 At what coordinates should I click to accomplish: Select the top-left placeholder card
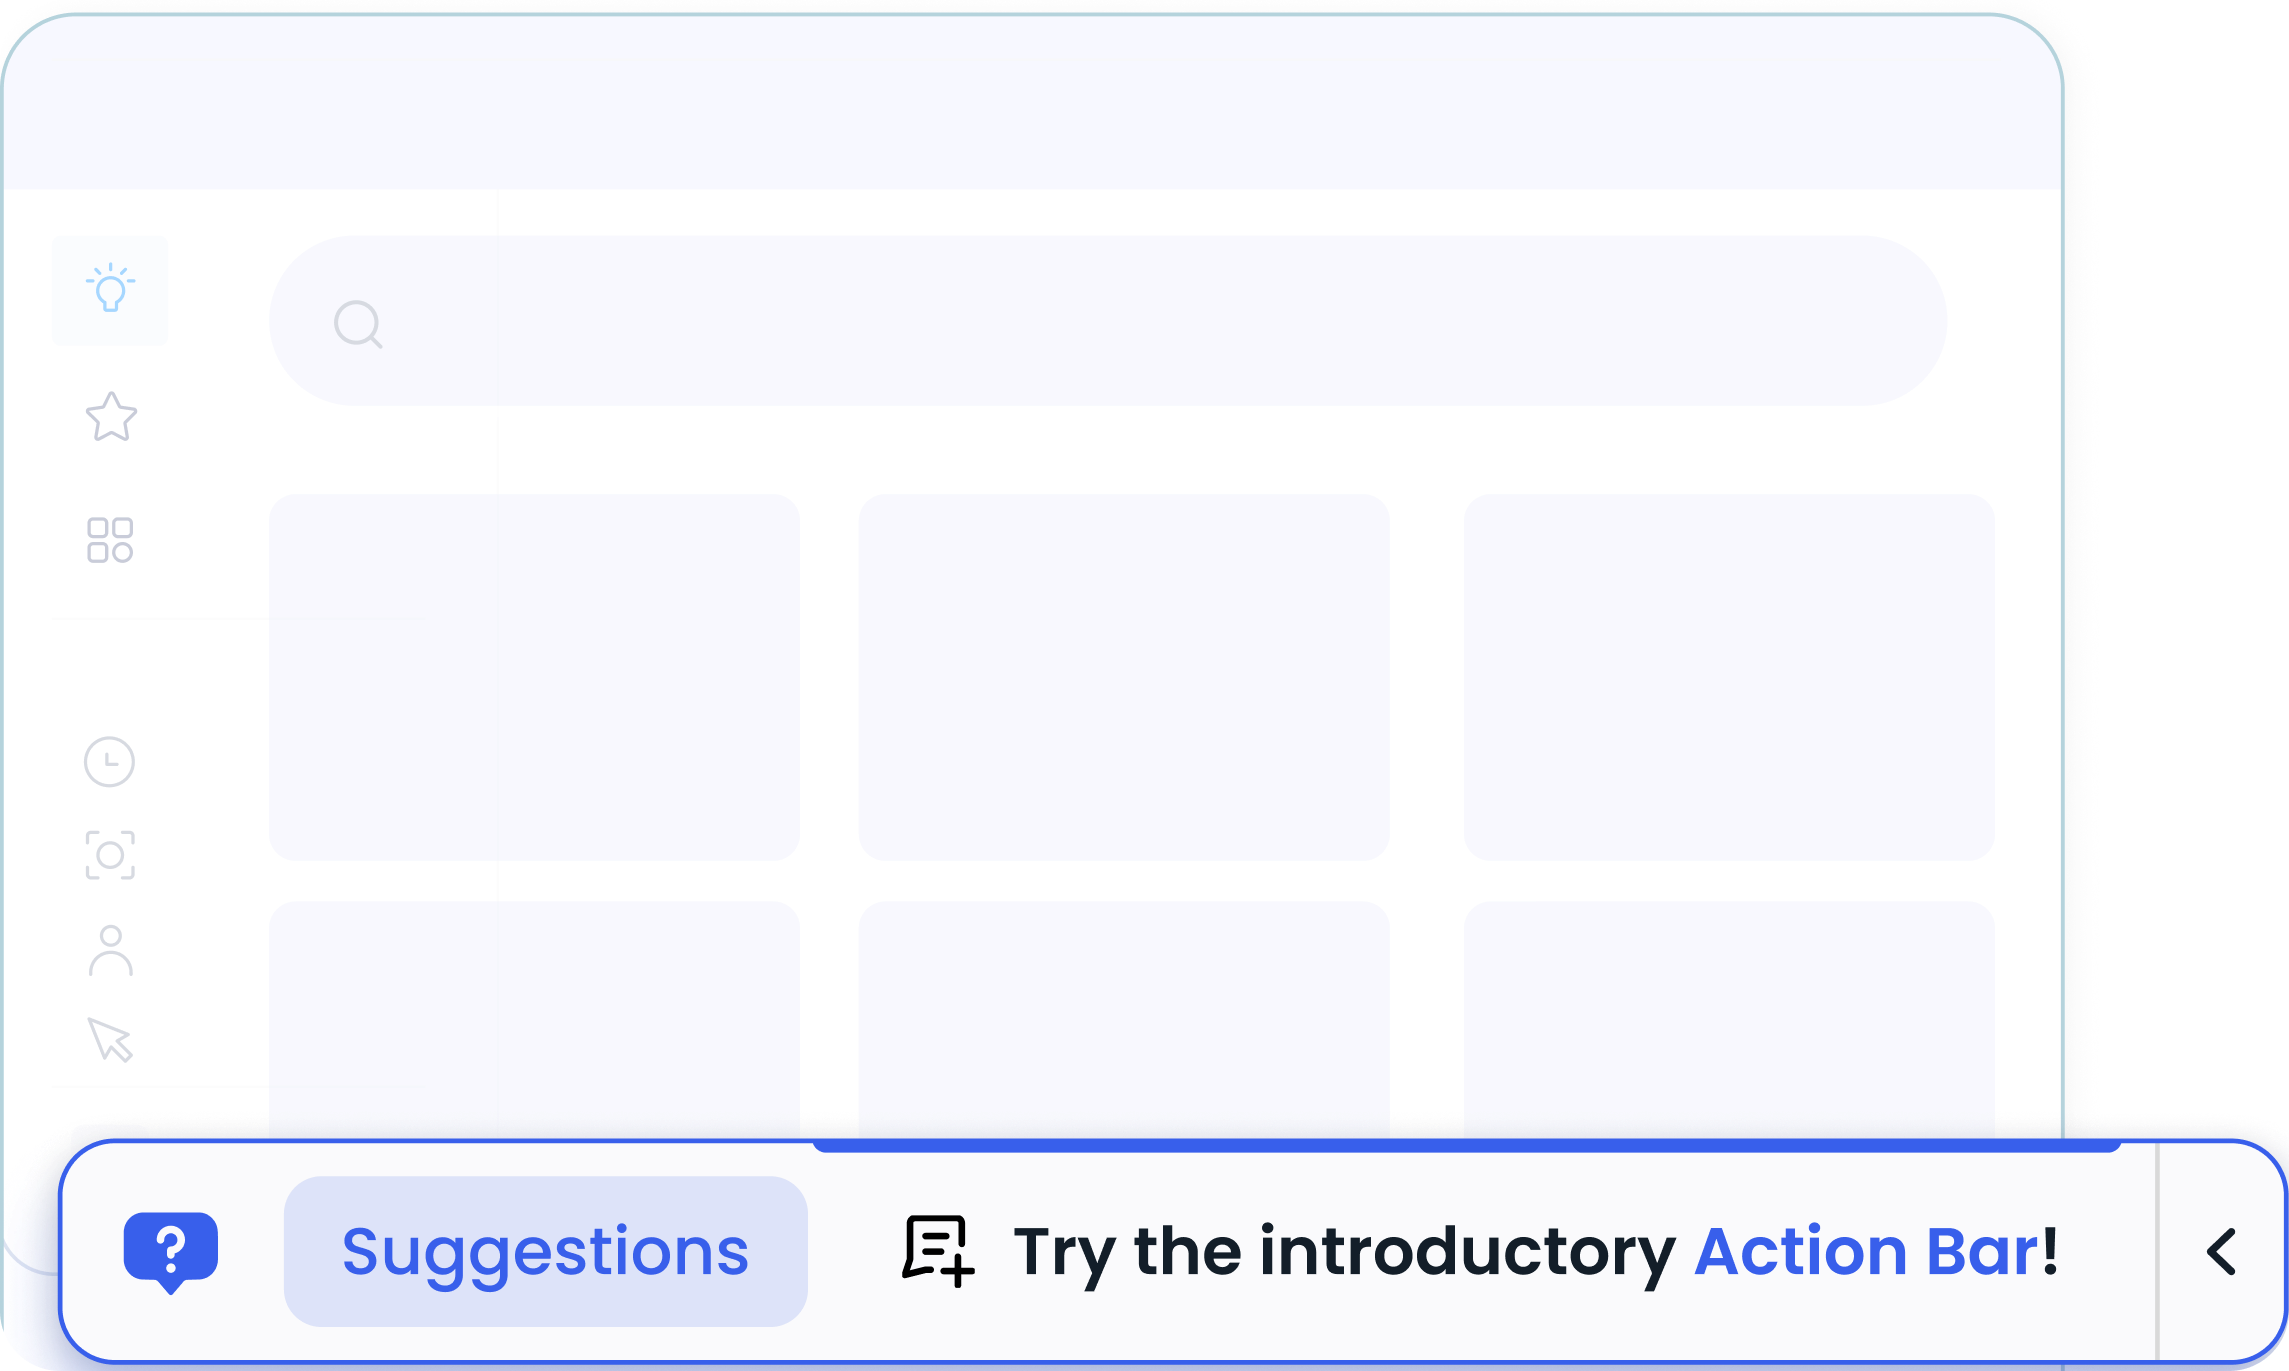[x=534, y=677]
